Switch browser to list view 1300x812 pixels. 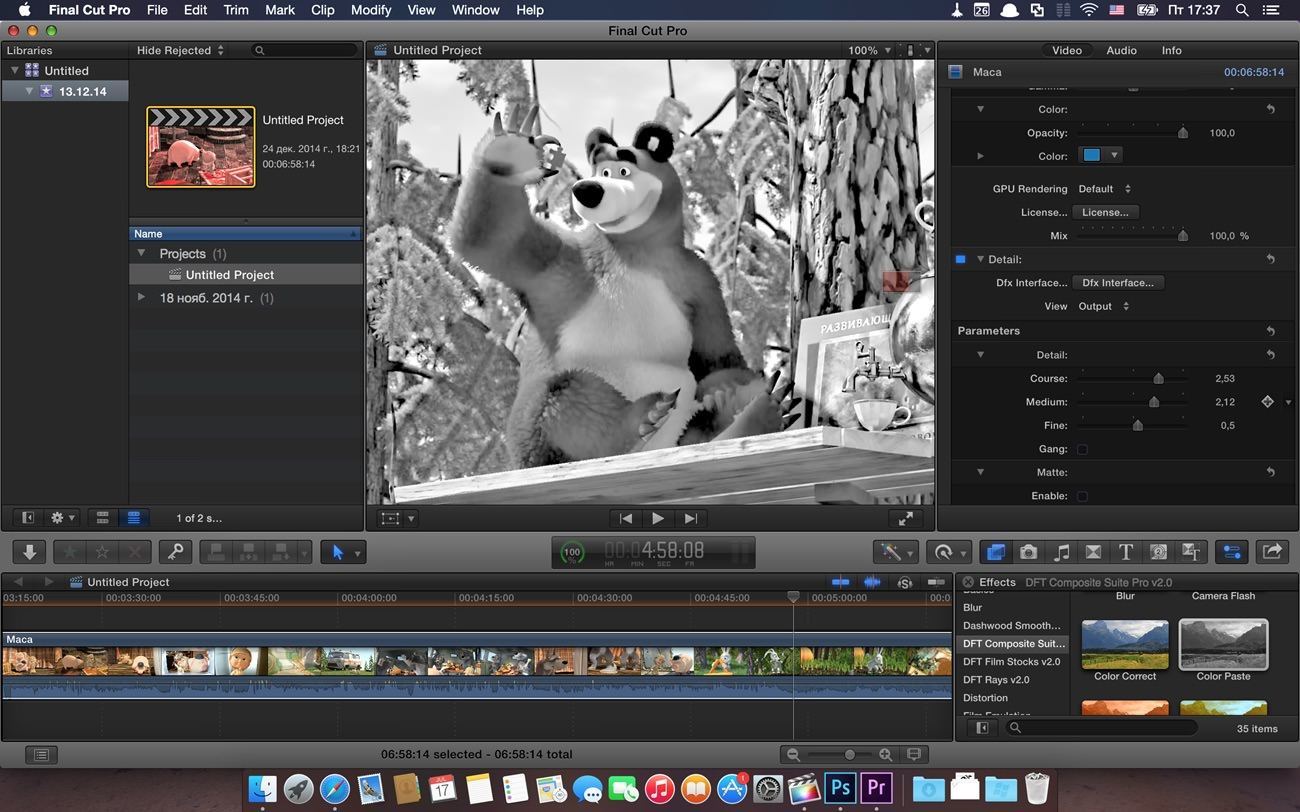click(x=133, y=518)
